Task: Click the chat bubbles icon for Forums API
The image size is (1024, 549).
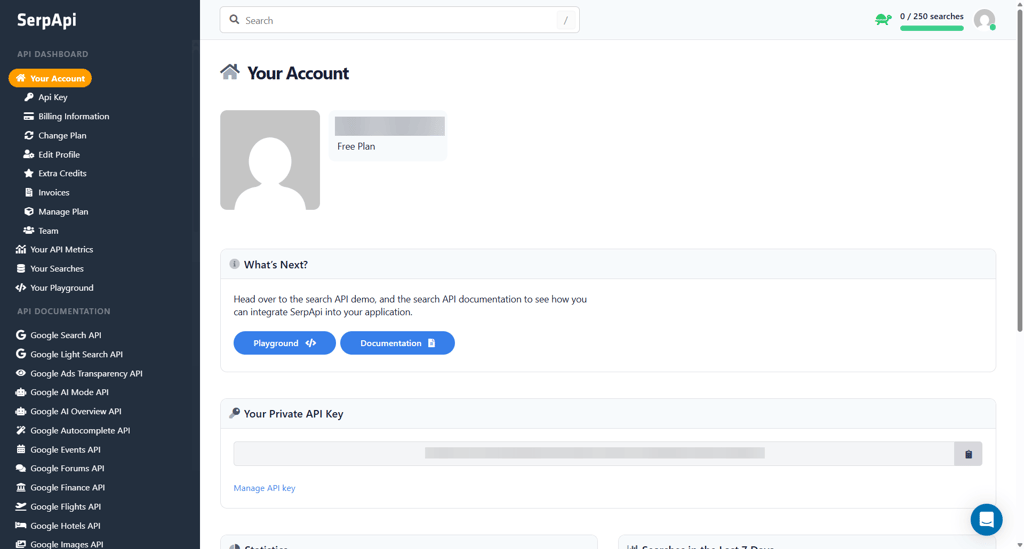Action: click(21, 469)
